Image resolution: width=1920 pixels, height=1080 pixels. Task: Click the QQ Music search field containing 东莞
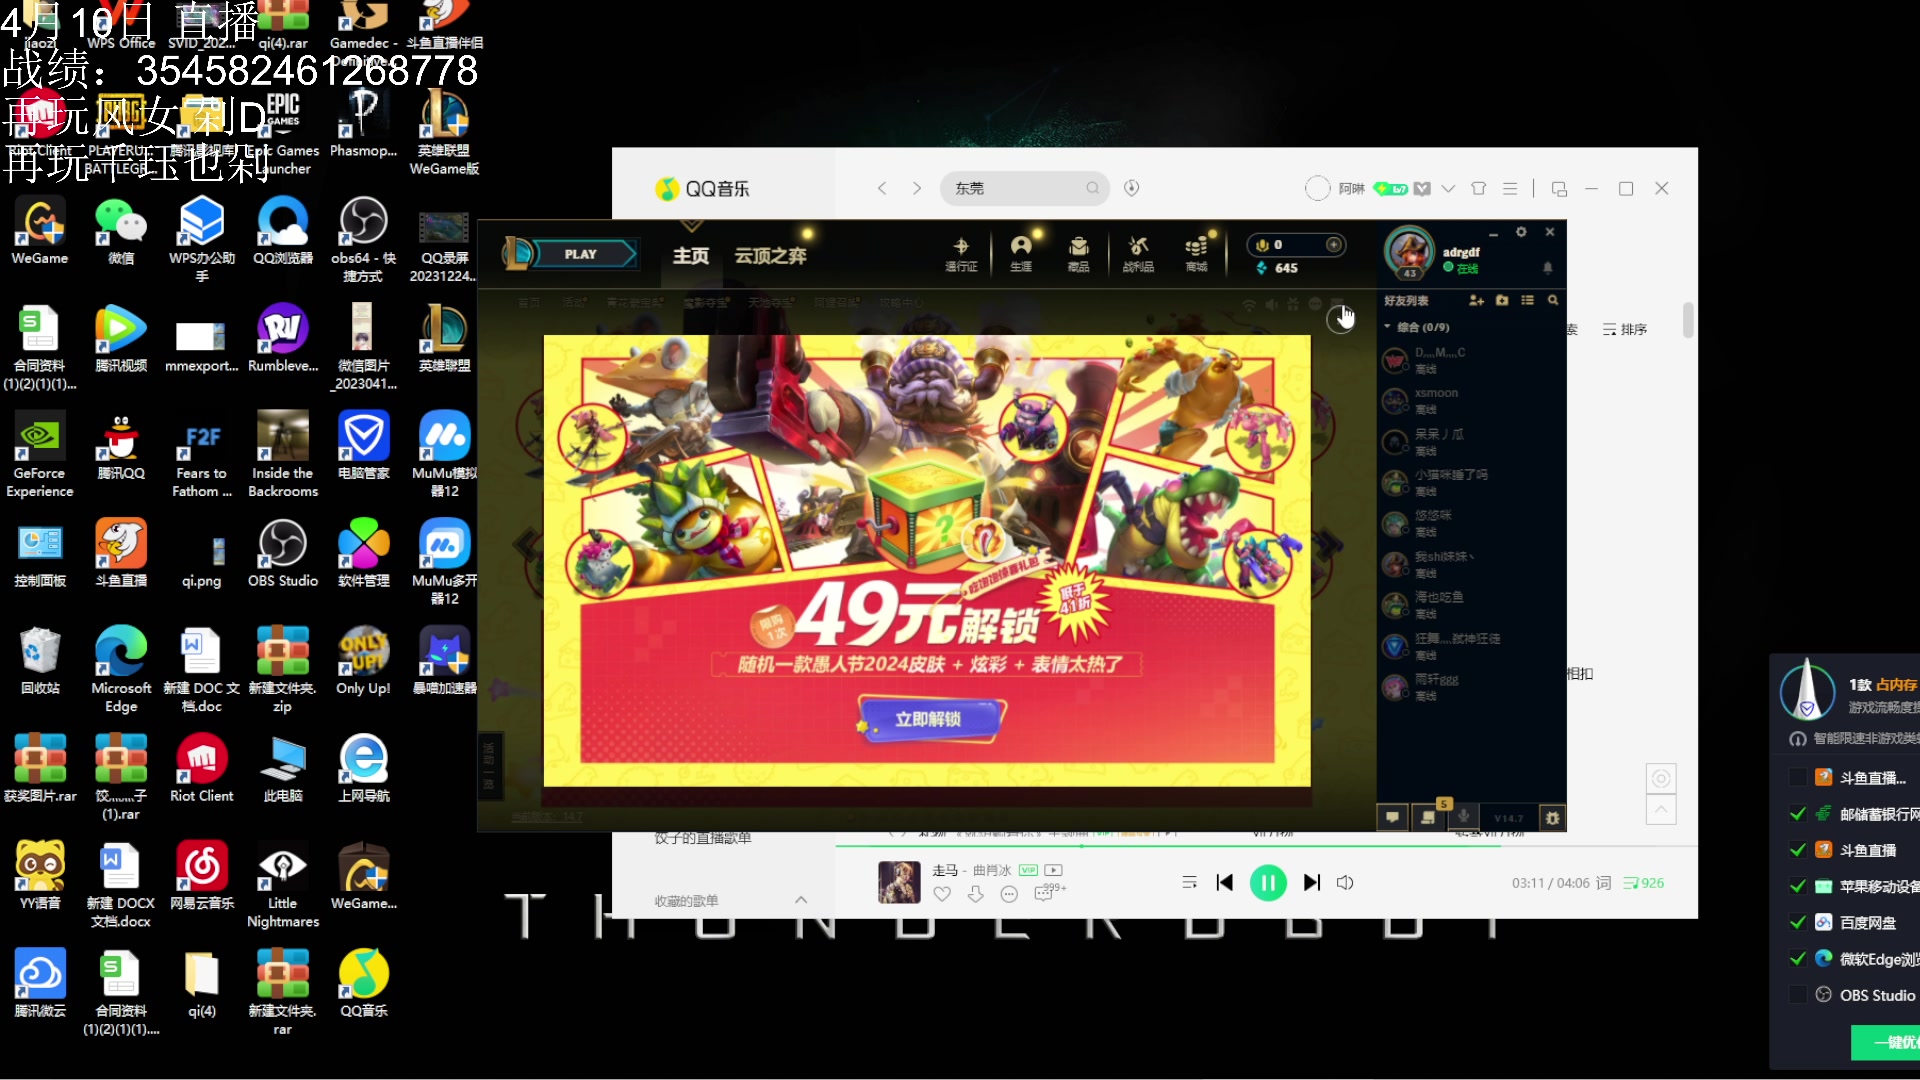click(1025, 188)
